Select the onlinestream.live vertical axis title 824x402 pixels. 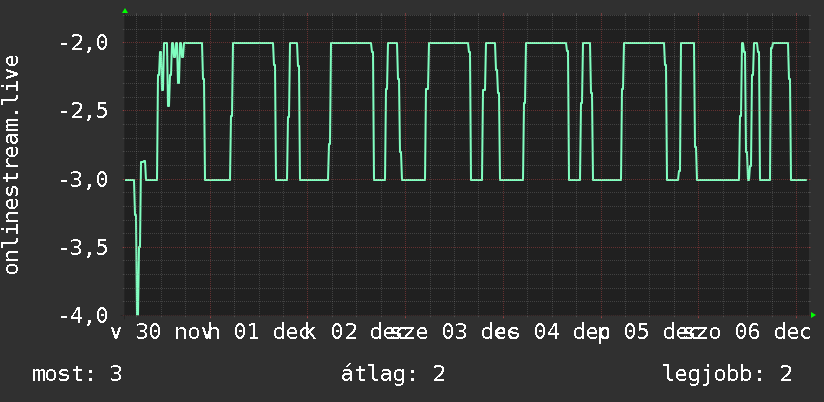tap(11, 164)
